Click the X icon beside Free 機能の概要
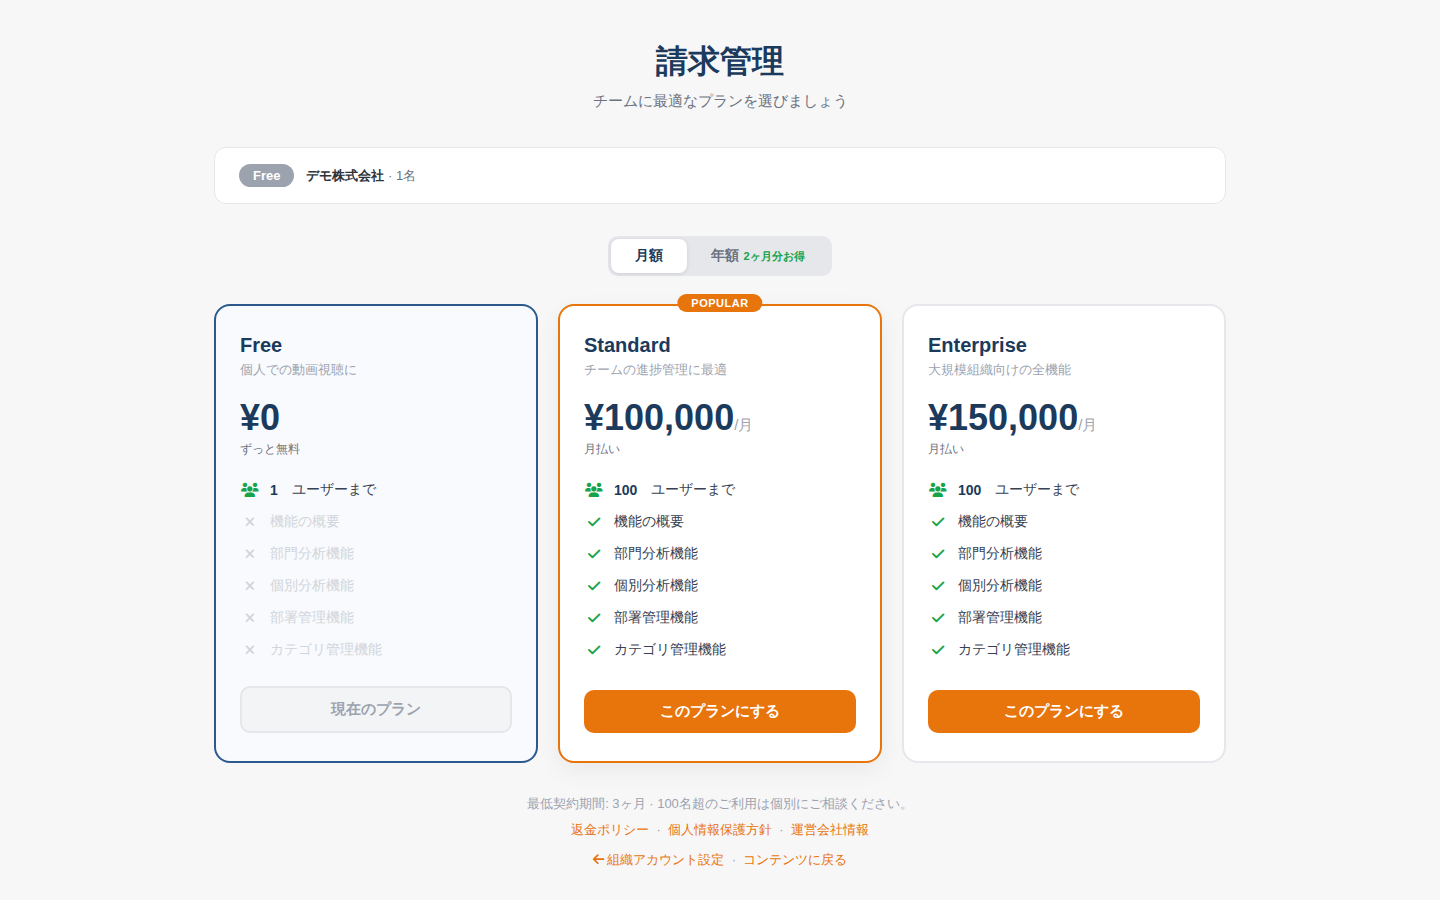Viewport: 1440px width, 900px height. tap(250, 522)
